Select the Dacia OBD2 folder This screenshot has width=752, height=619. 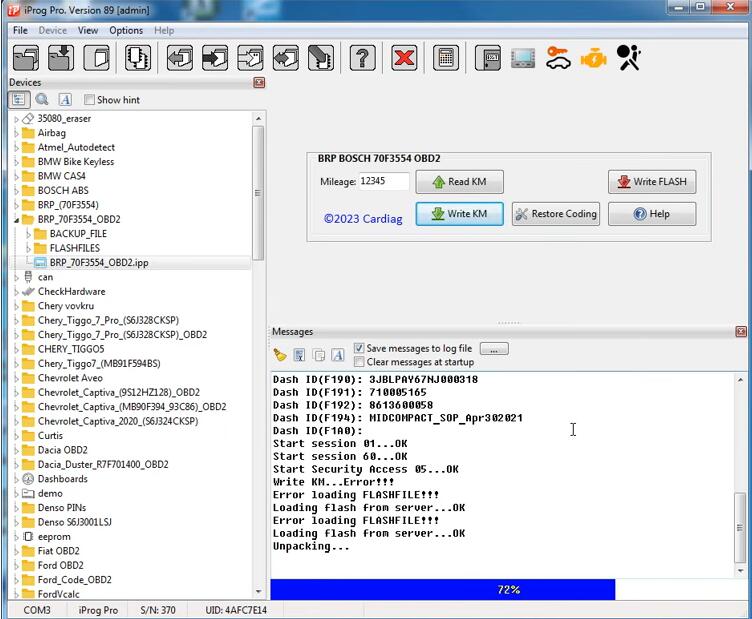(62, 450)
